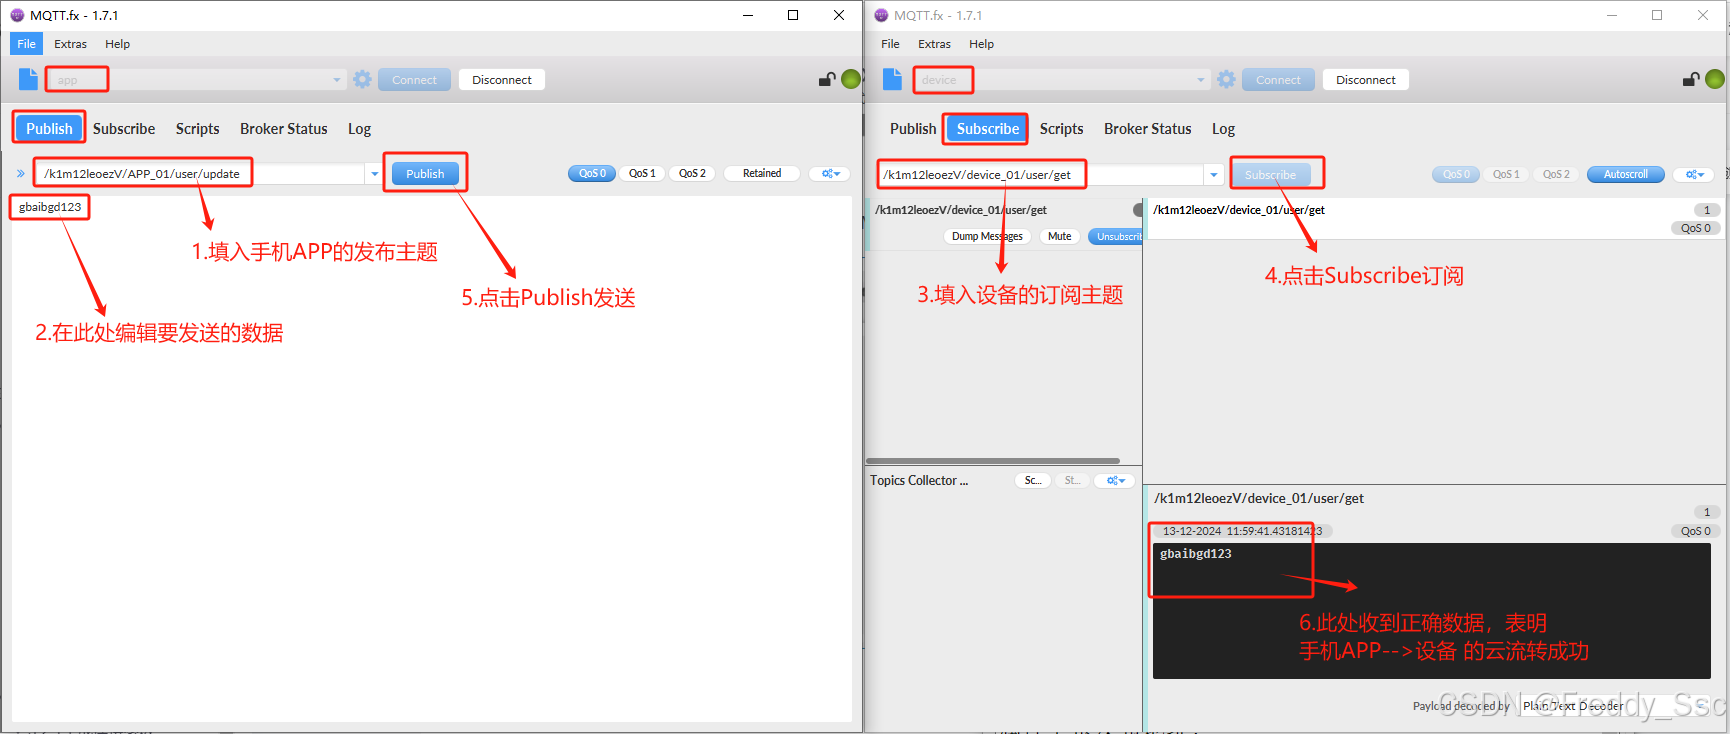Open Extras menu in right window

[x=934, y=44]
